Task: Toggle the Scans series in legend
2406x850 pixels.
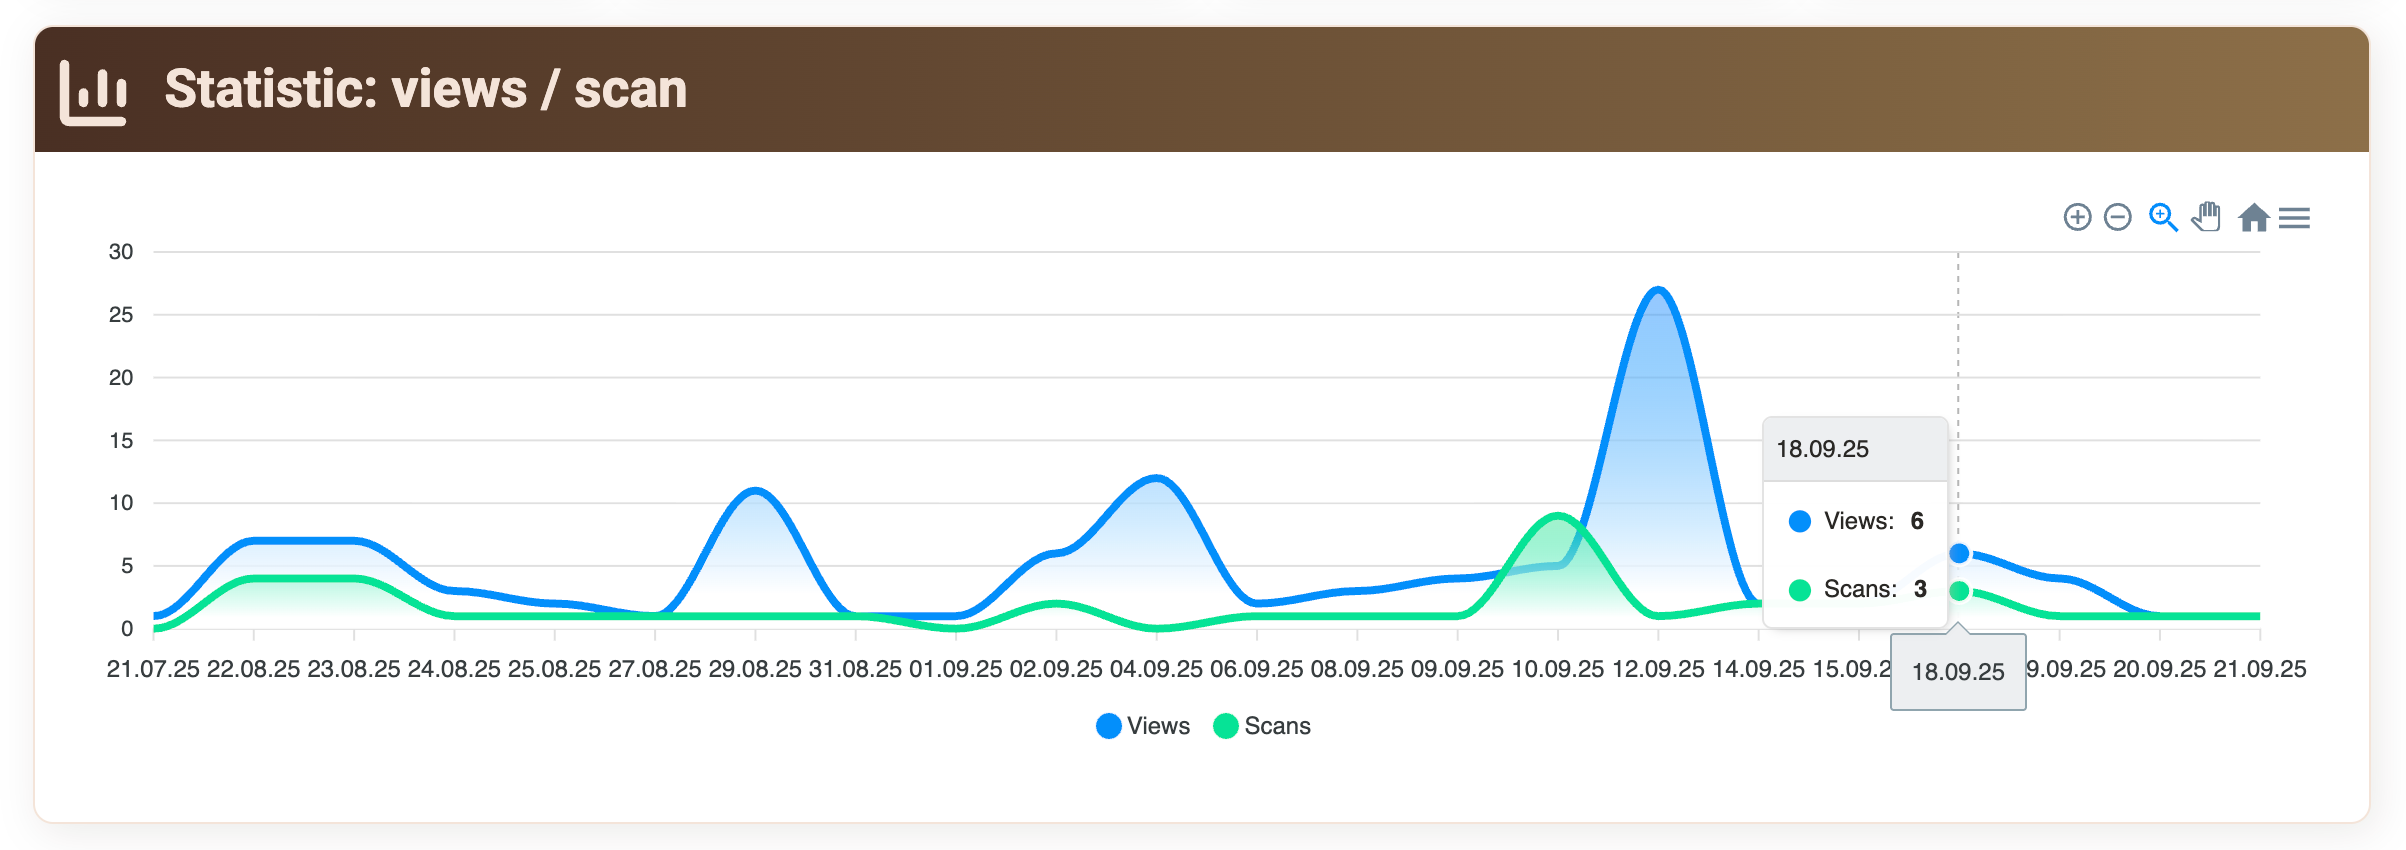Action: click(x=1262, y=726)
